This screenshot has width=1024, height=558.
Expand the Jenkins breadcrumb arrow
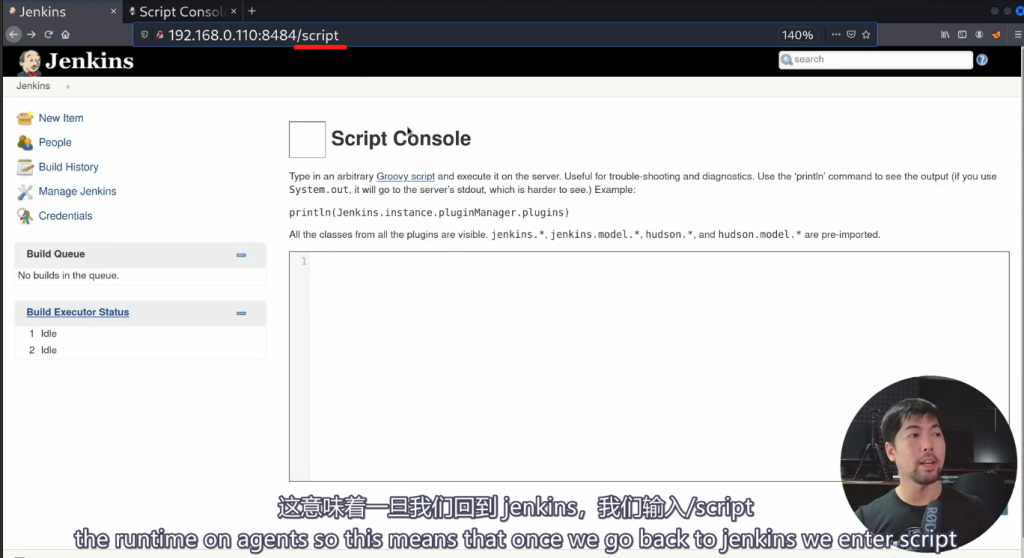[x=68, y=86]
